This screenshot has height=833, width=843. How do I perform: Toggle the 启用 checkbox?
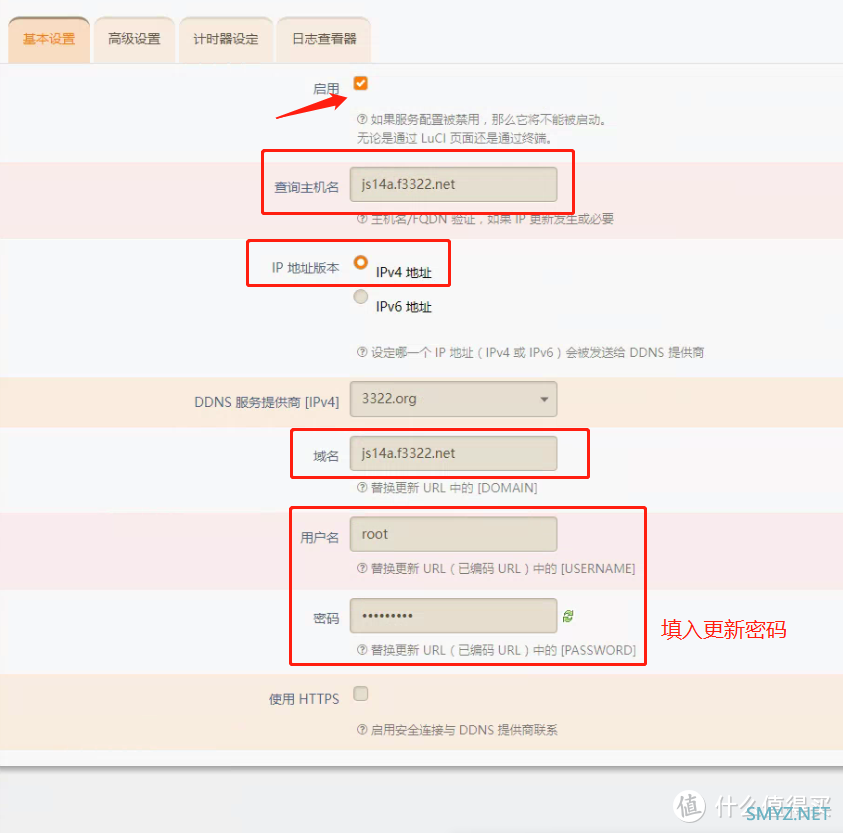click(x=360, y=83)
